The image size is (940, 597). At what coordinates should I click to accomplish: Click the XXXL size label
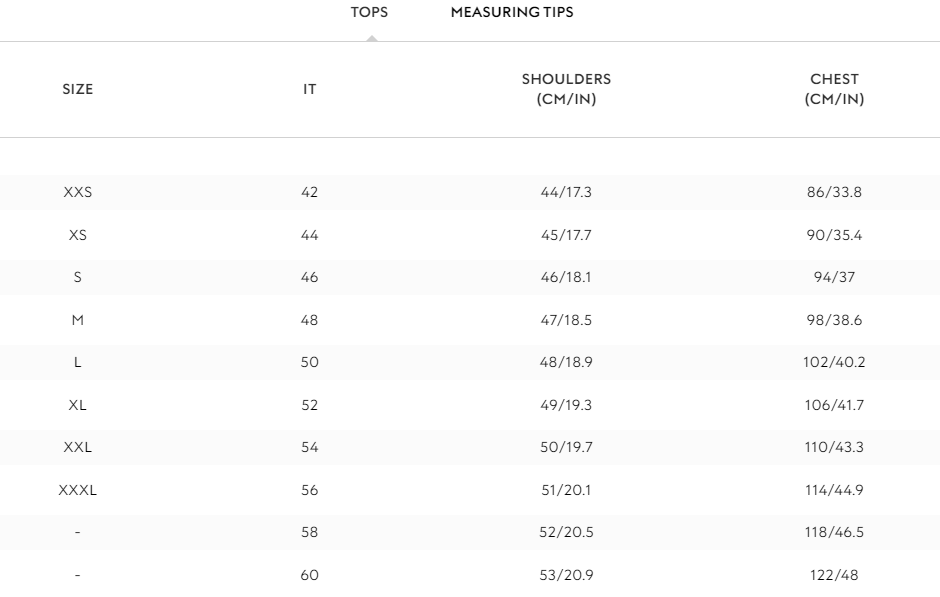77,490
